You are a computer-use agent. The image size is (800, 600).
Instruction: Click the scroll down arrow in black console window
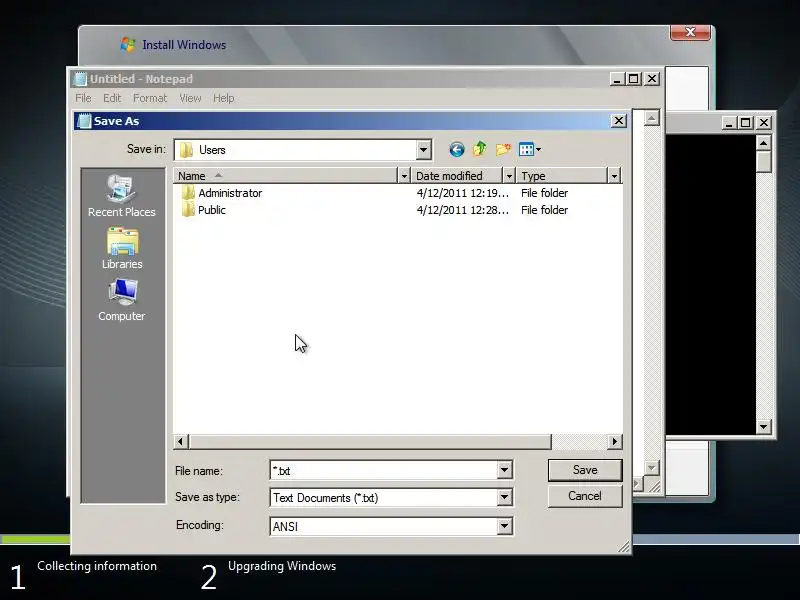(763, 427)
